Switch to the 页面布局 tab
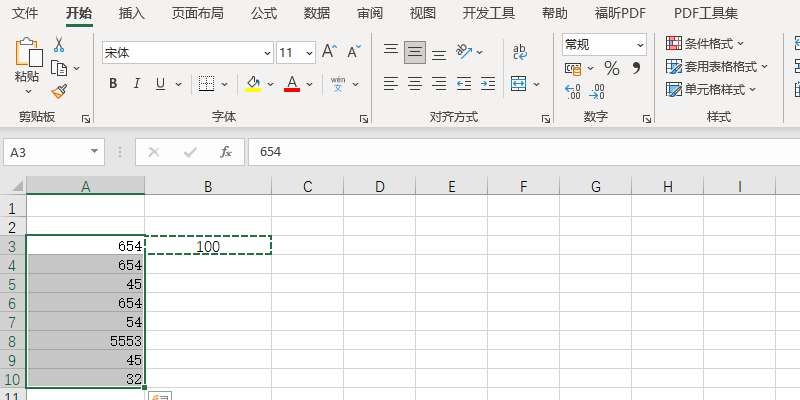 pos(197,13)
